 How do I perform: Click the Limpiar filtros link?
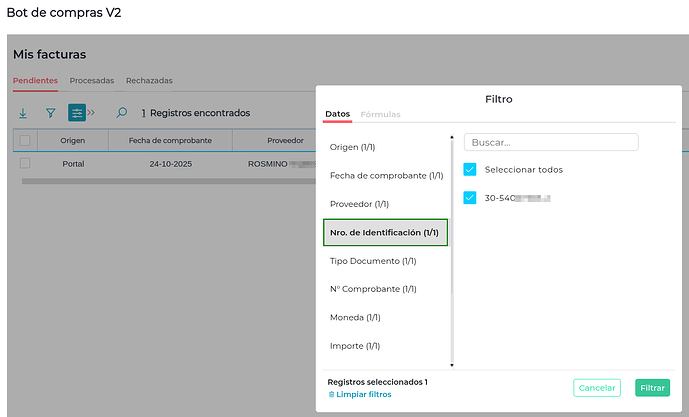pyautogui.click(x=364, y=395)
